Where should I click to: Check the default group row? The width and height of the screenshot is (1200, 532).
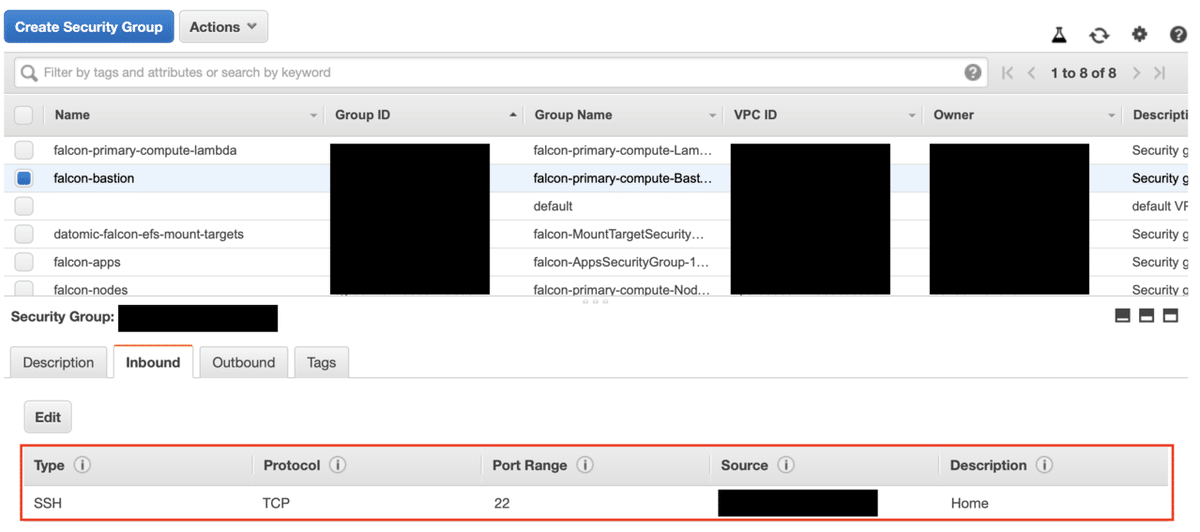[x=24, y=206]
